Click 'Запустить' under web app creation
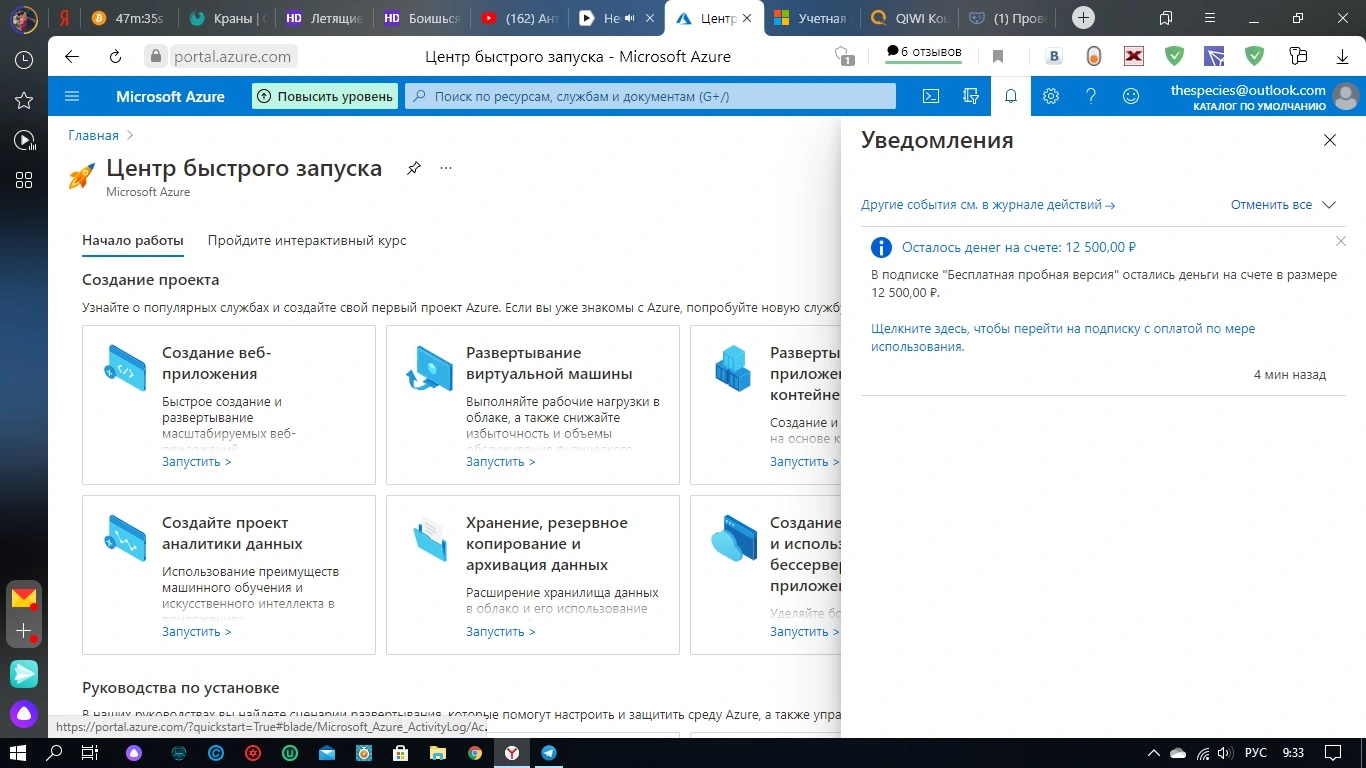The height and width of the screenshot is (768, 1366). click(x=197, y=462)
